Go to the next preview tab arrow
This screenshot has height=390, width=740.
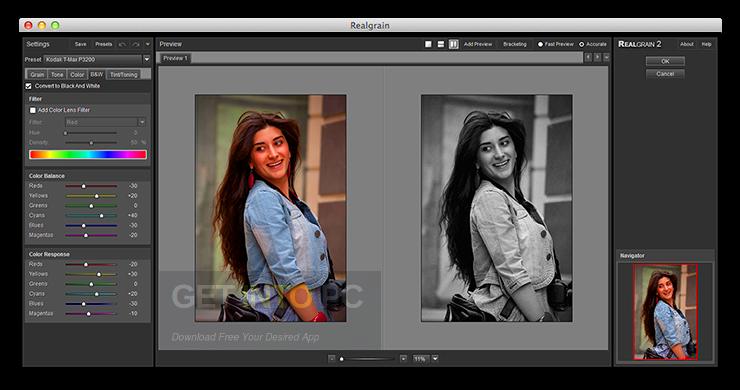pyautogui.click(x=597, y=57)
